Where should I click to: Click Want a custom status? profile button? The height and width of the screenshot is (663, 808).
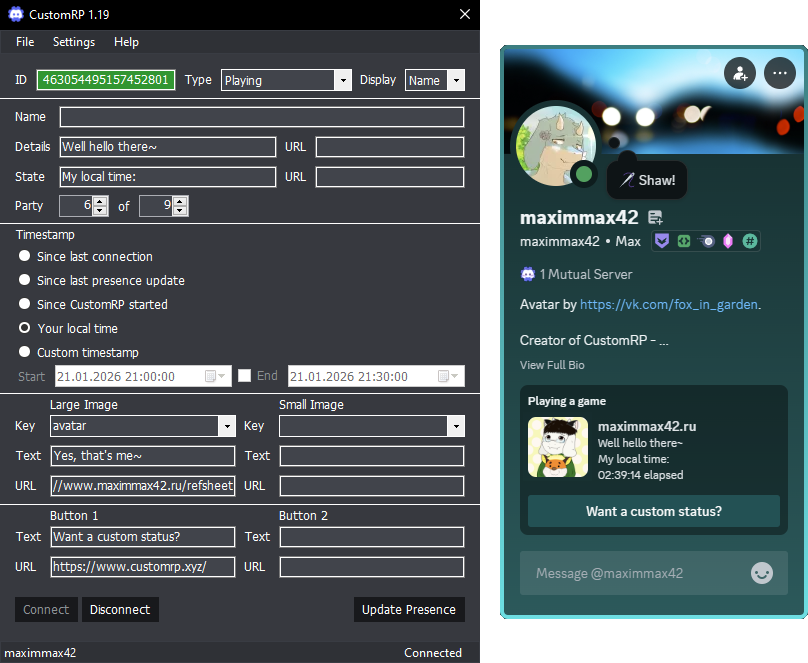coord(653,511)
